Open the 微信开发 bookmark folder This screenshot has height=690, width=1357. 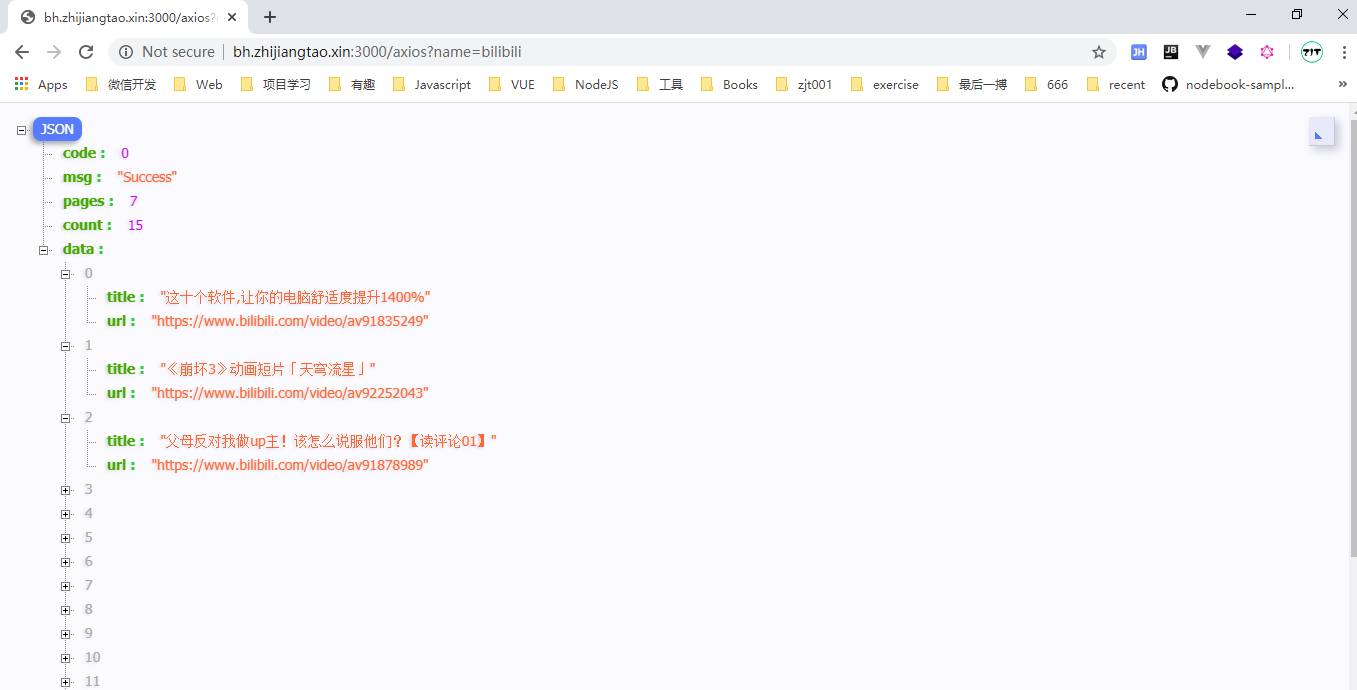[x=121, y=85]
